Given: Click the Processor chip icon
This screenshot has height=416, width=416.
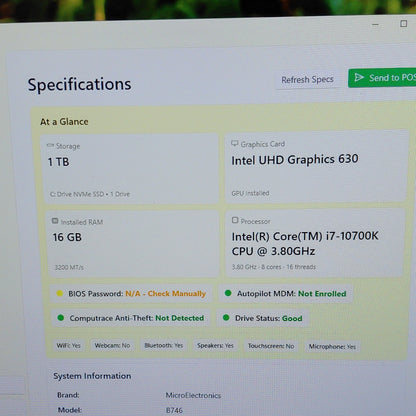Looking at the screenshot, I should pos(235,220).
